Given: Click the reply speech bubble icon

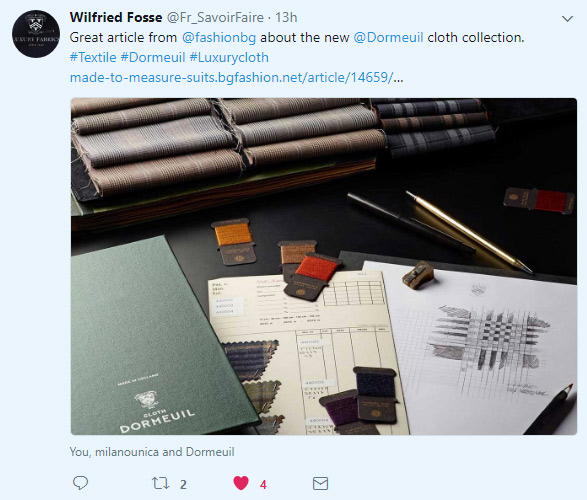Looking at the screenshot, I should (x=80, y=483).
